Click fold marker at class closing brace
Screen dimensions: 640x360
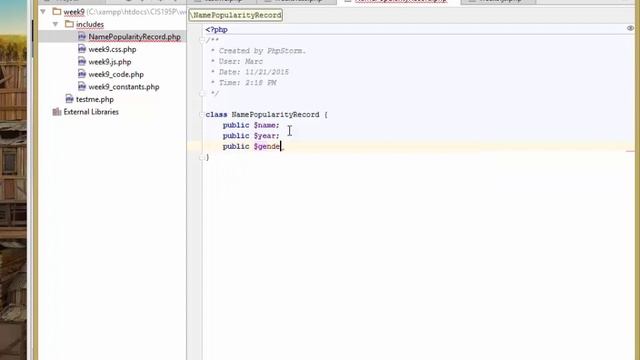click(202, 157)
